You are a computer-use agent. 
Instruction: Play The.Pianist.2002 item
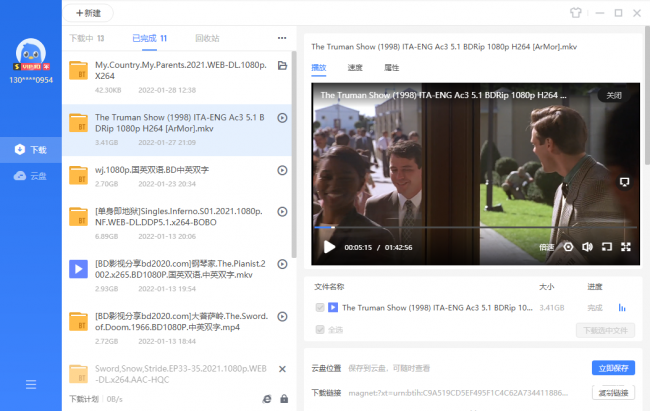tap(282, 264)
